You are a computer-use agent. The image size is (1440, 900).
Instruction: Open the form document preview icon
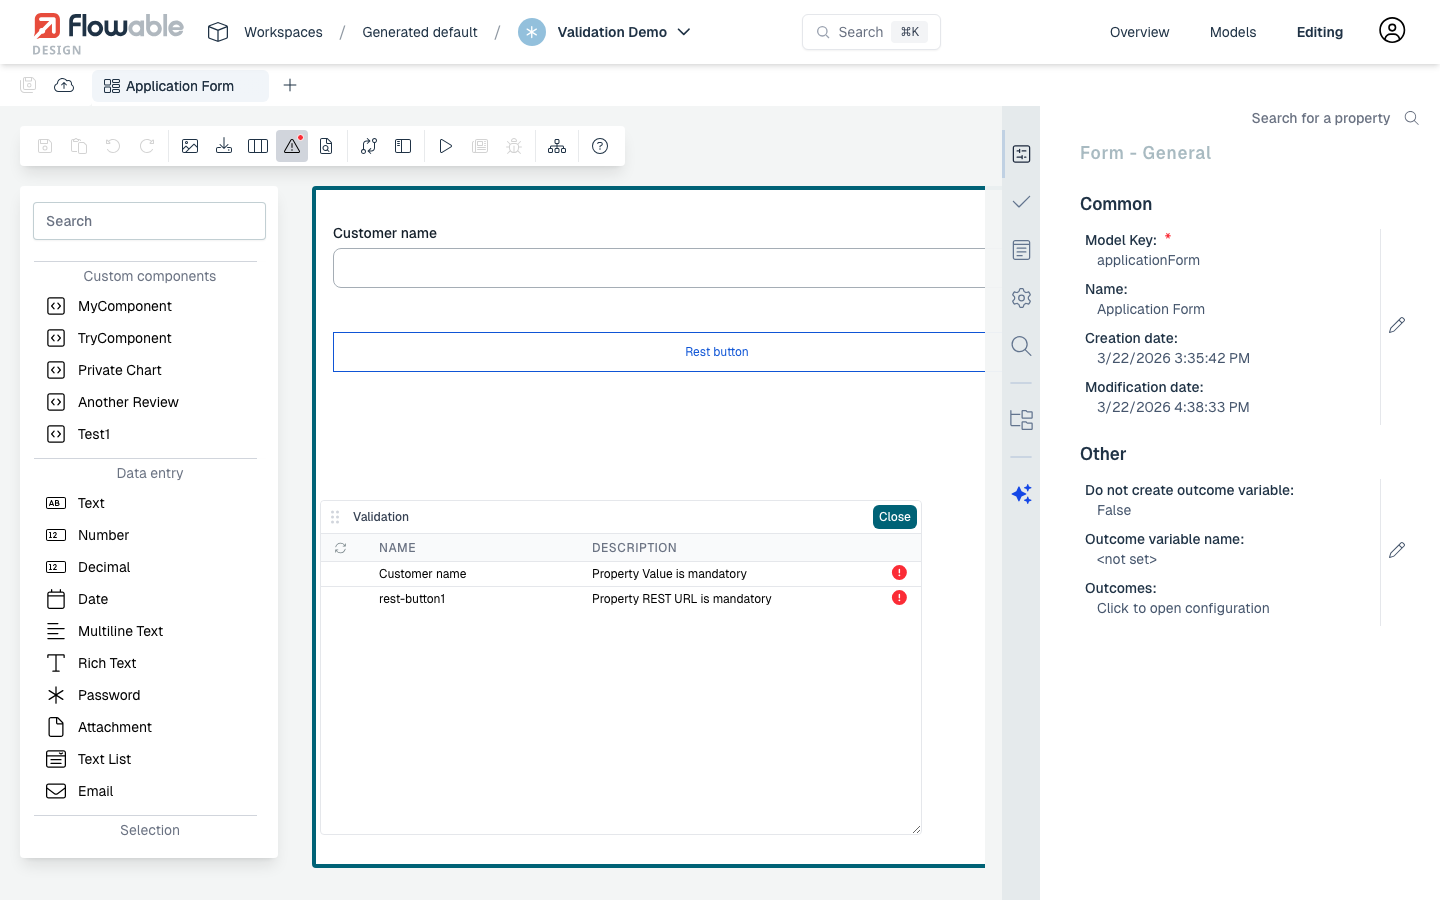(x=325, y=146)
